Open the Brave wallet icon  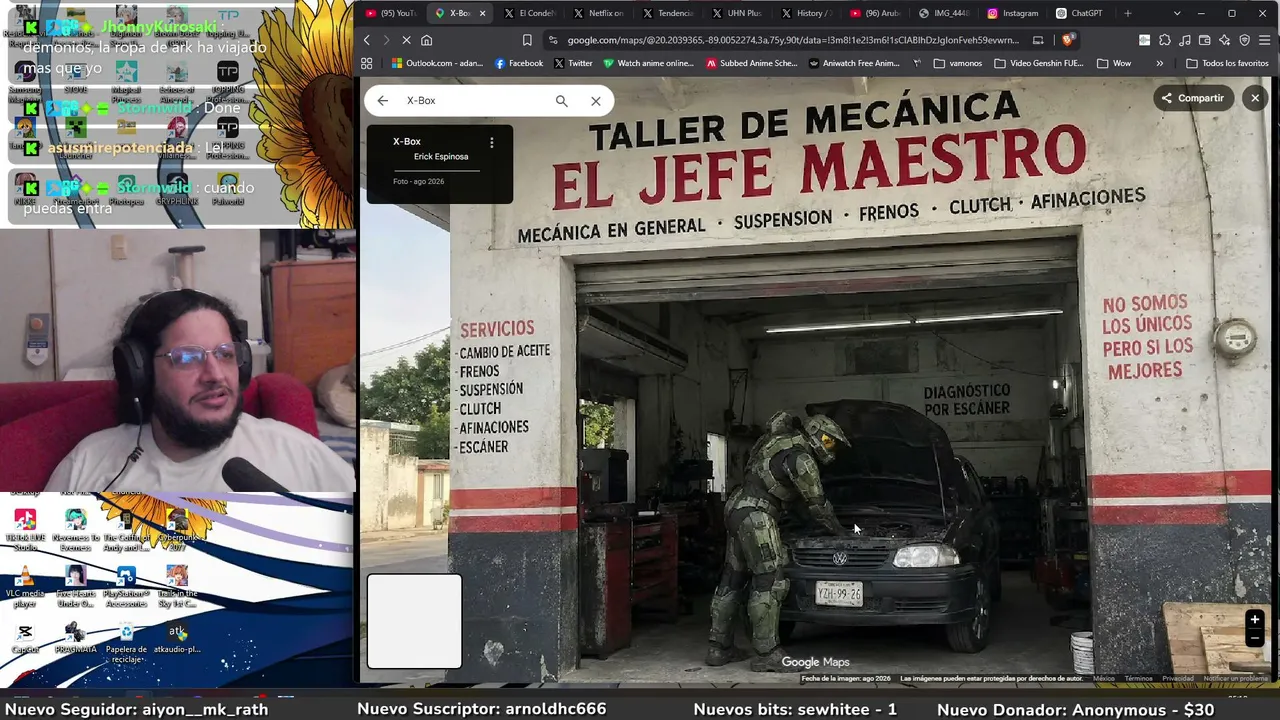[1204, 40]
